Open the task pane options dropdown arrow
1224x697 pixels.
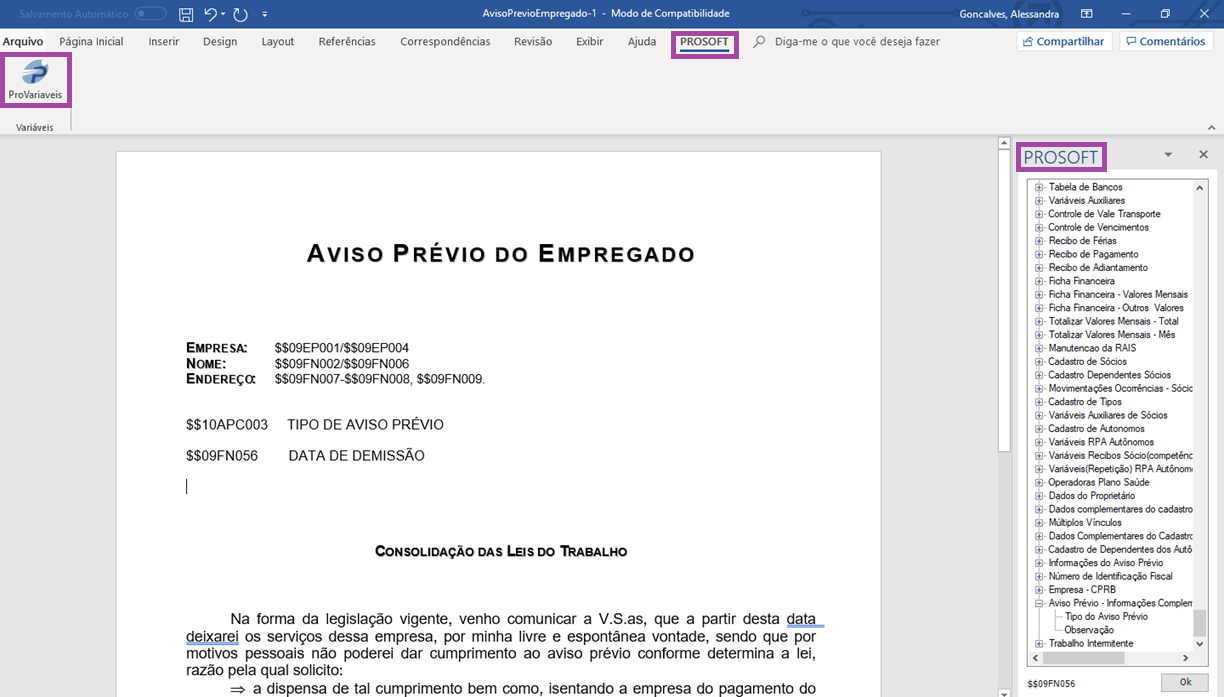[1168, 156]
